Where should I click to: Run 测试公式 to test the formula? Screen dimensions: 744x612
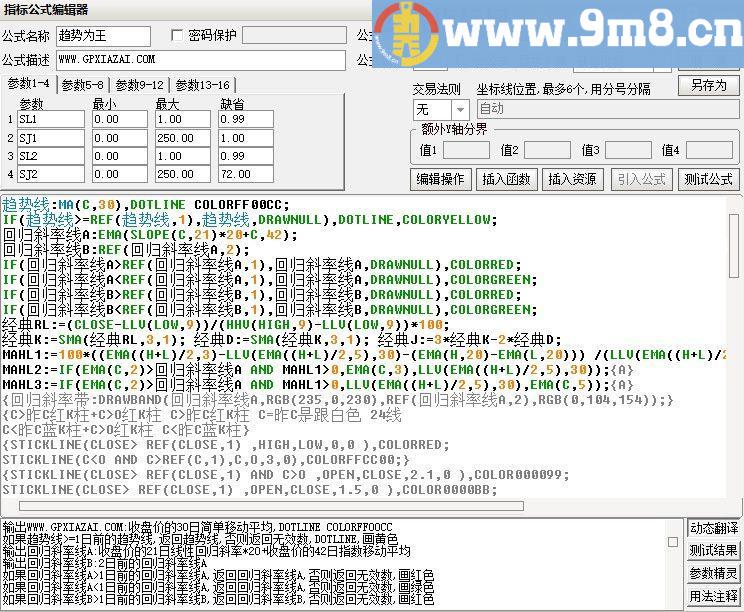(x=707, y=179)
